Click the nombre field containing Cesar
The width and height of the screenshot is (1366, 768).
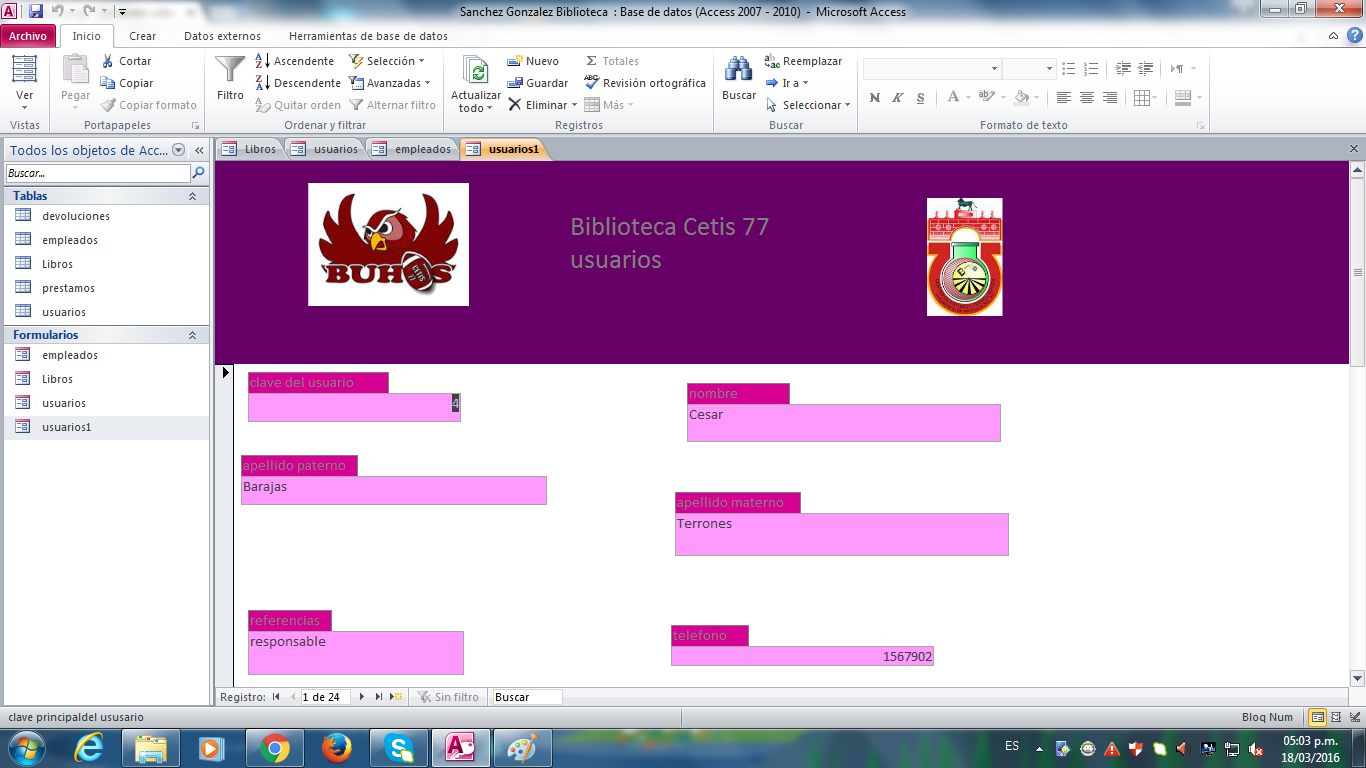point(843,422)
